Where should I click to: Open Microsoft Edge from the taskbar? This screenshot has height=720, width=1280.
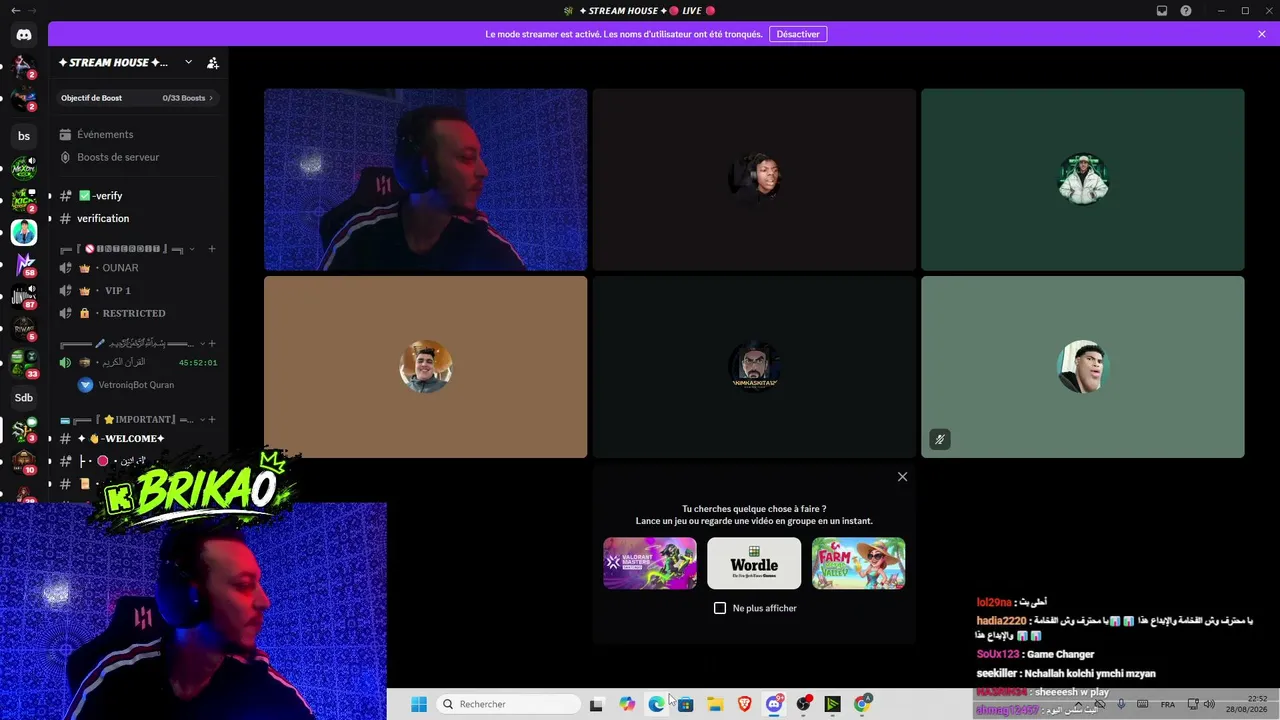coord(656,704)
